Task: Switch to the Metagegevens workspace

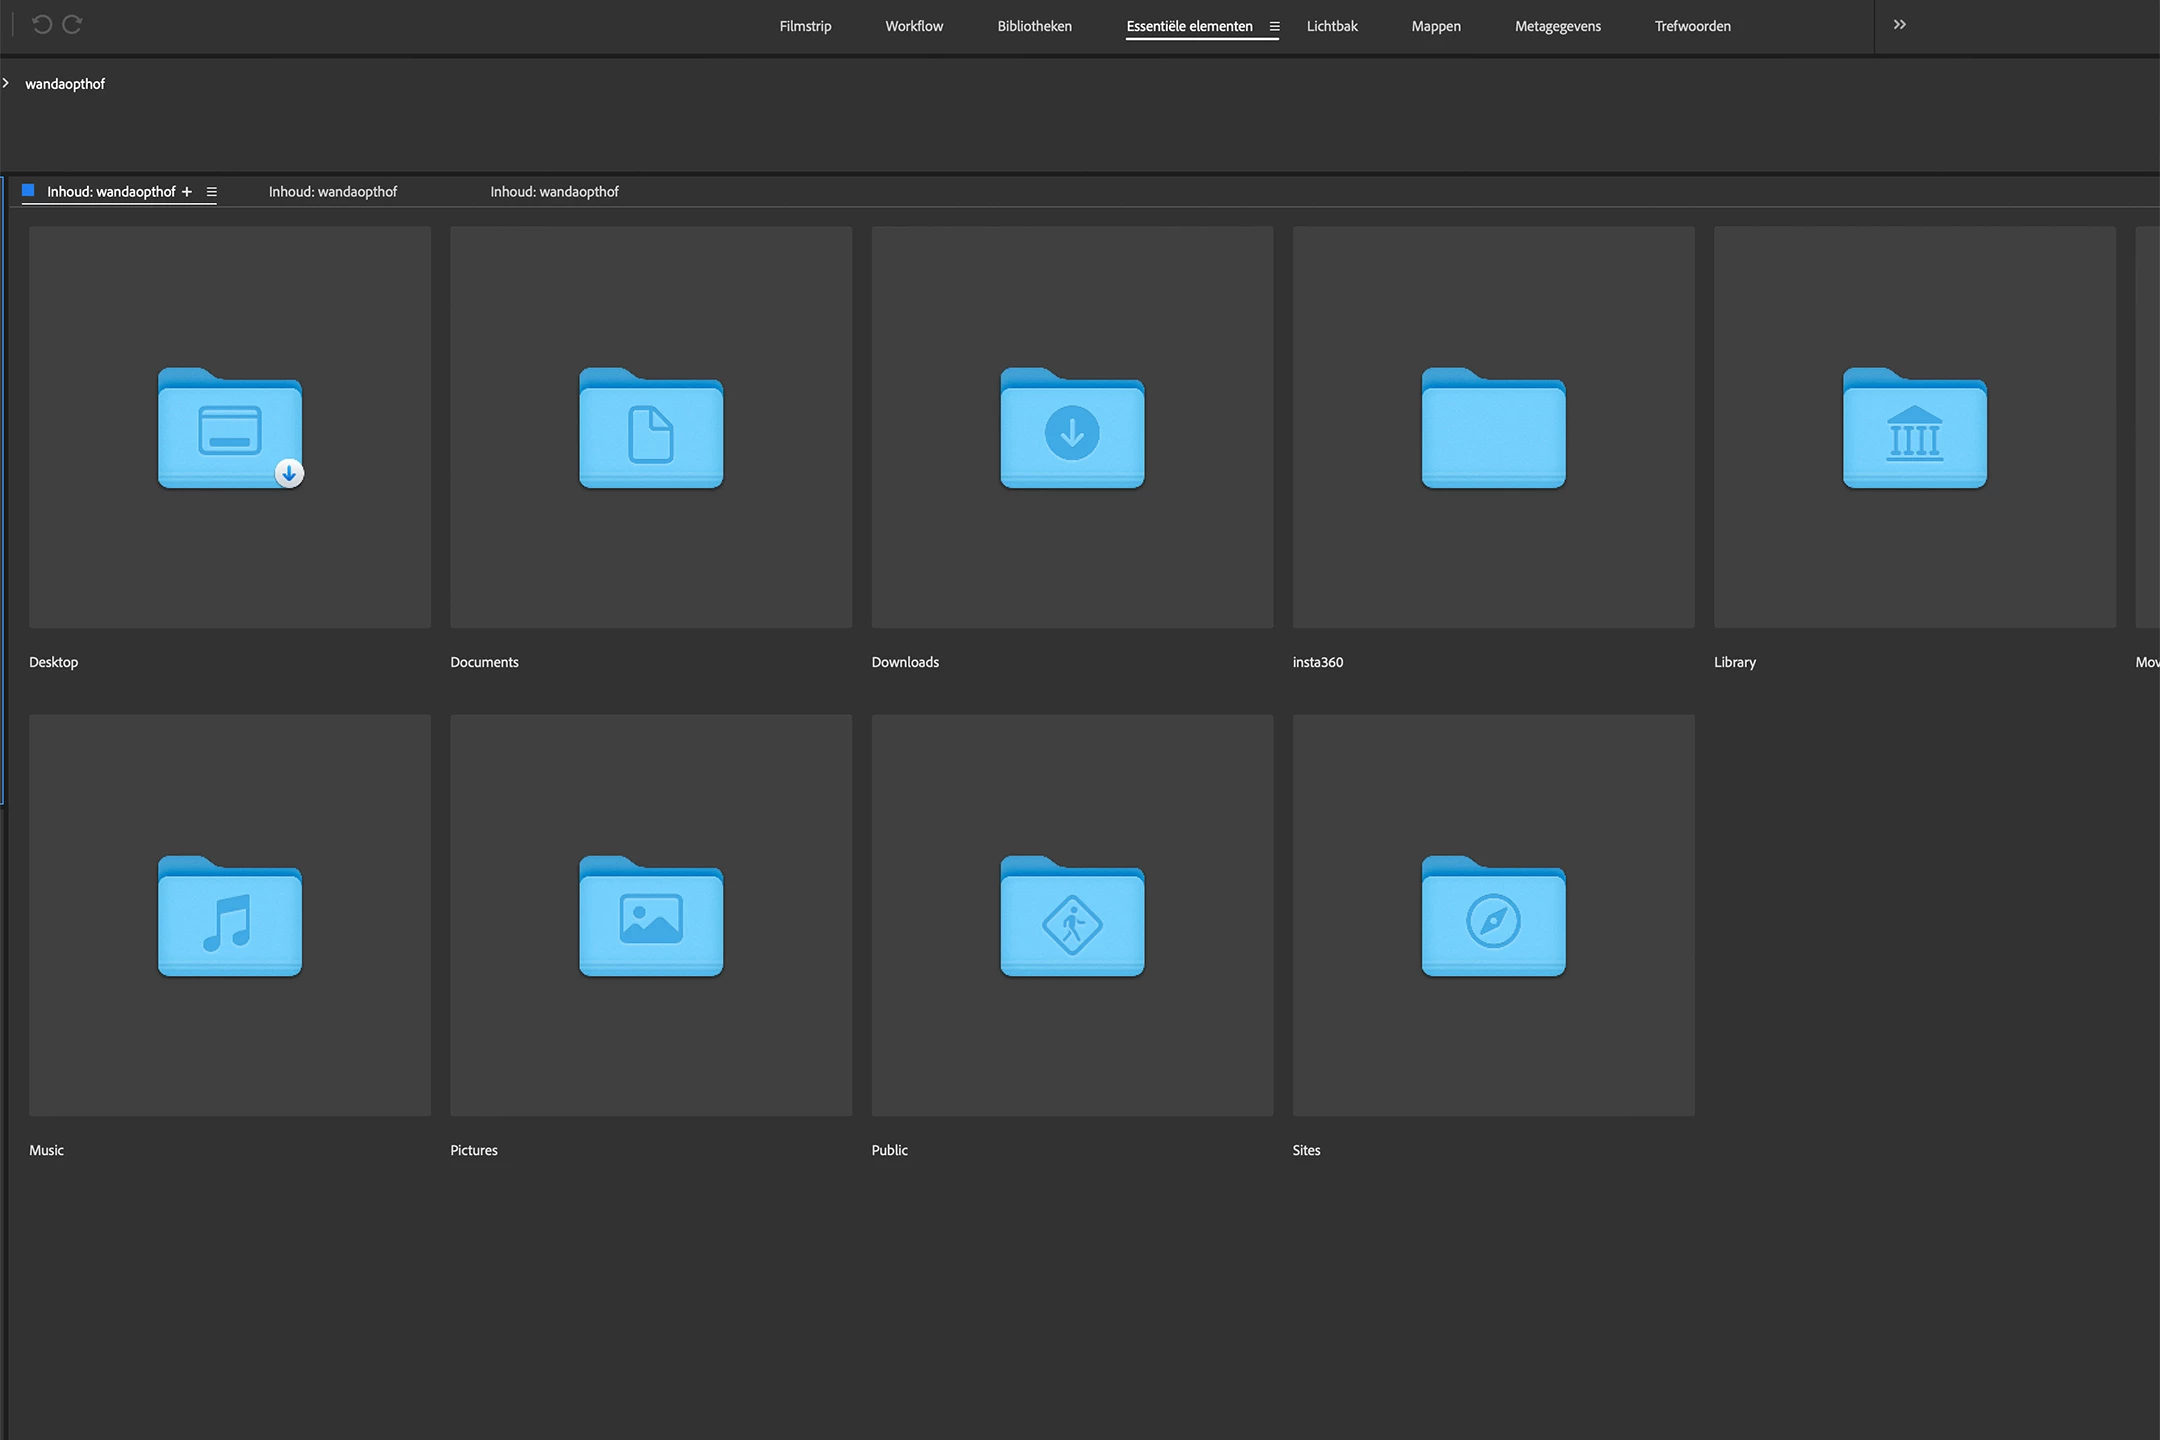Action: click(x=1557, y=26)
